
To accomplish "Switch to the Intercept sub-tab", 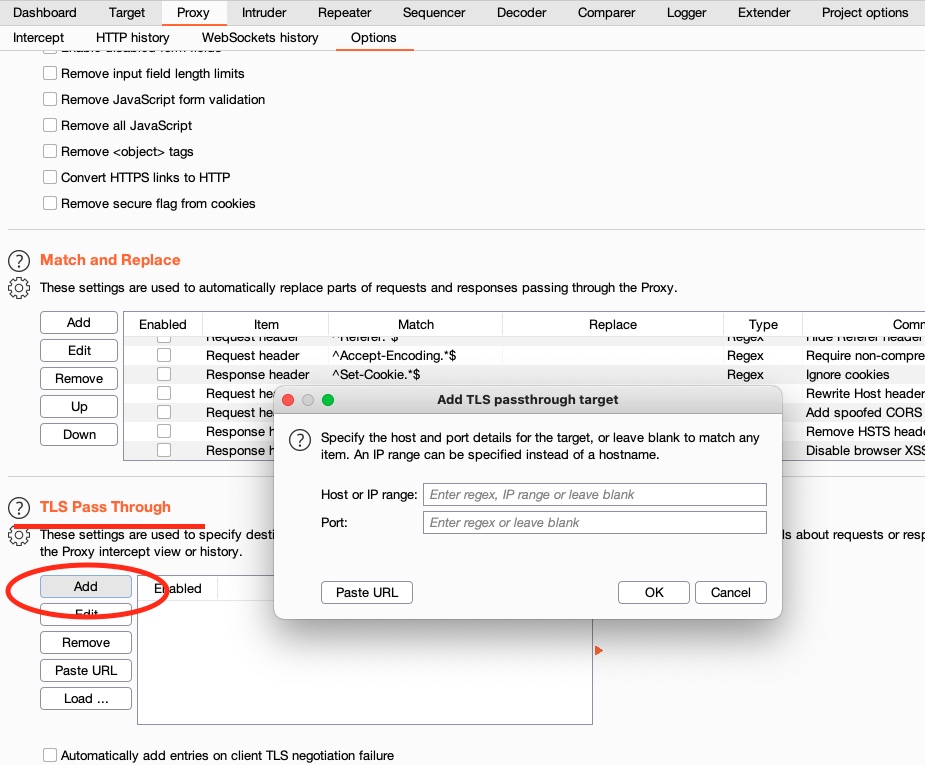I will [38, 38].
